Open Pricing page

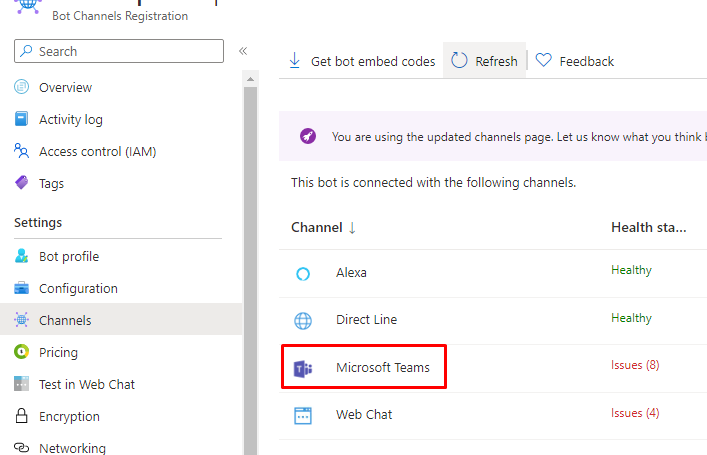[58, 353]
